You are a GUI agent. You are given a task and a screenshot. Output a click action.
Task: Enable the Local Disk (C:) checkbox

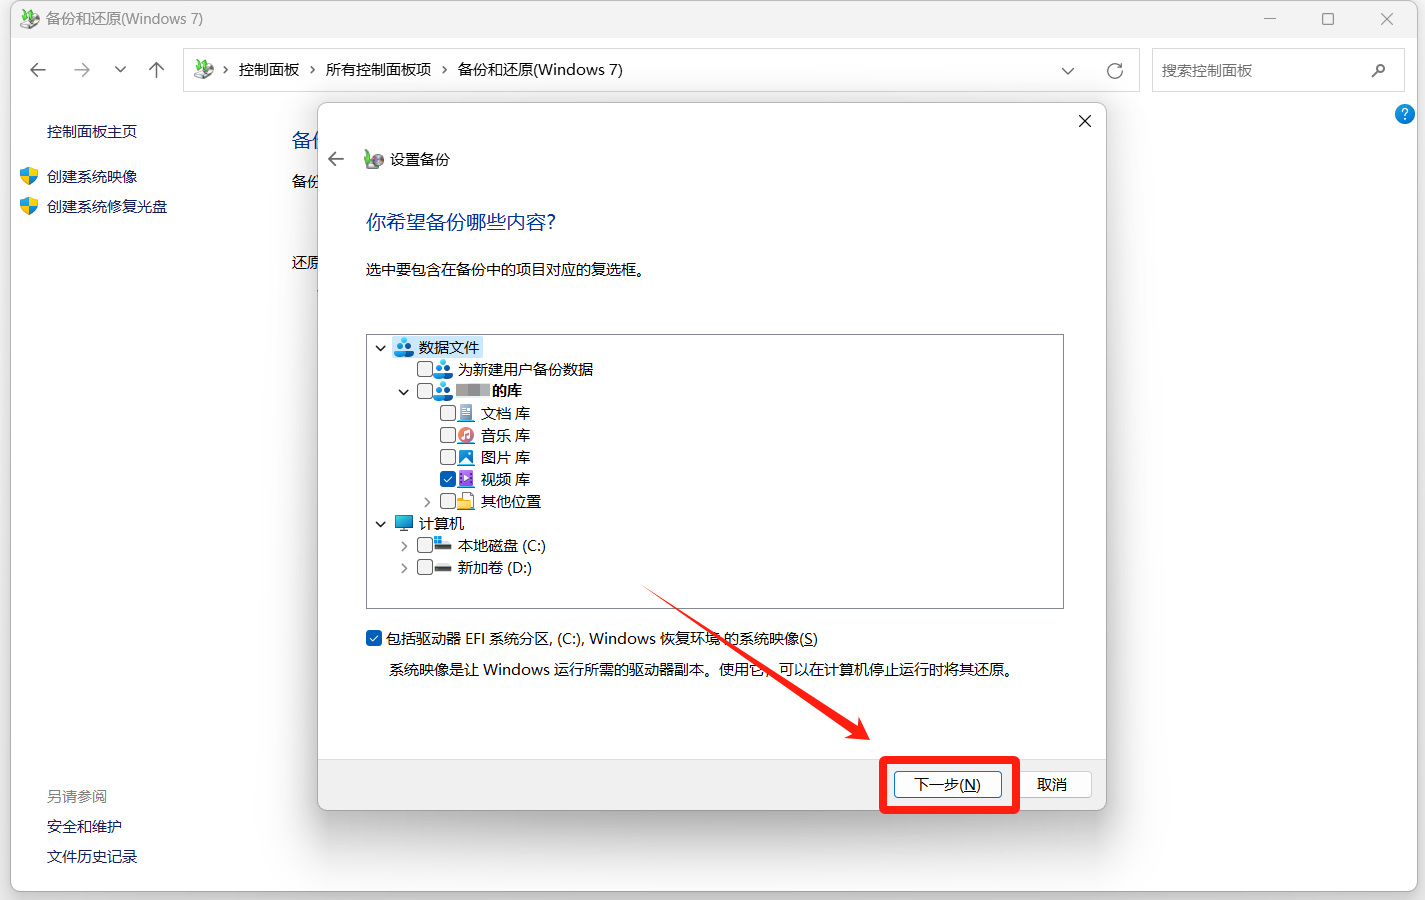pos(425,545)
